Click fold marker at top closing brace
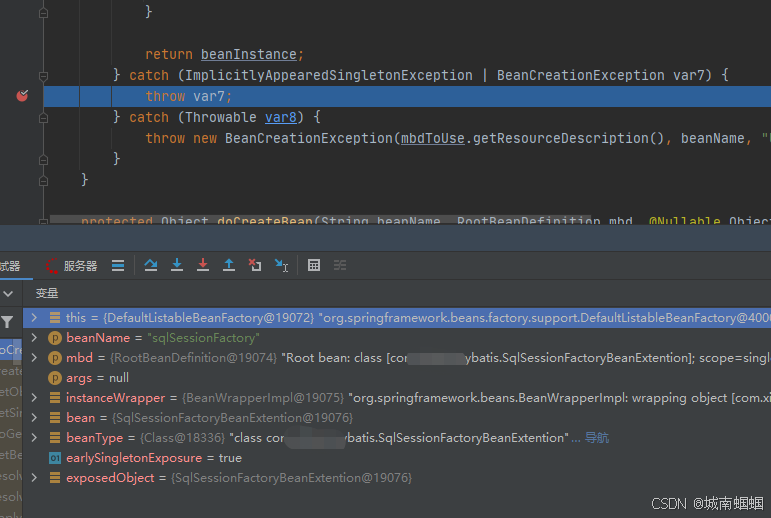This screenshot has width=771, height=518. [43, 12]
